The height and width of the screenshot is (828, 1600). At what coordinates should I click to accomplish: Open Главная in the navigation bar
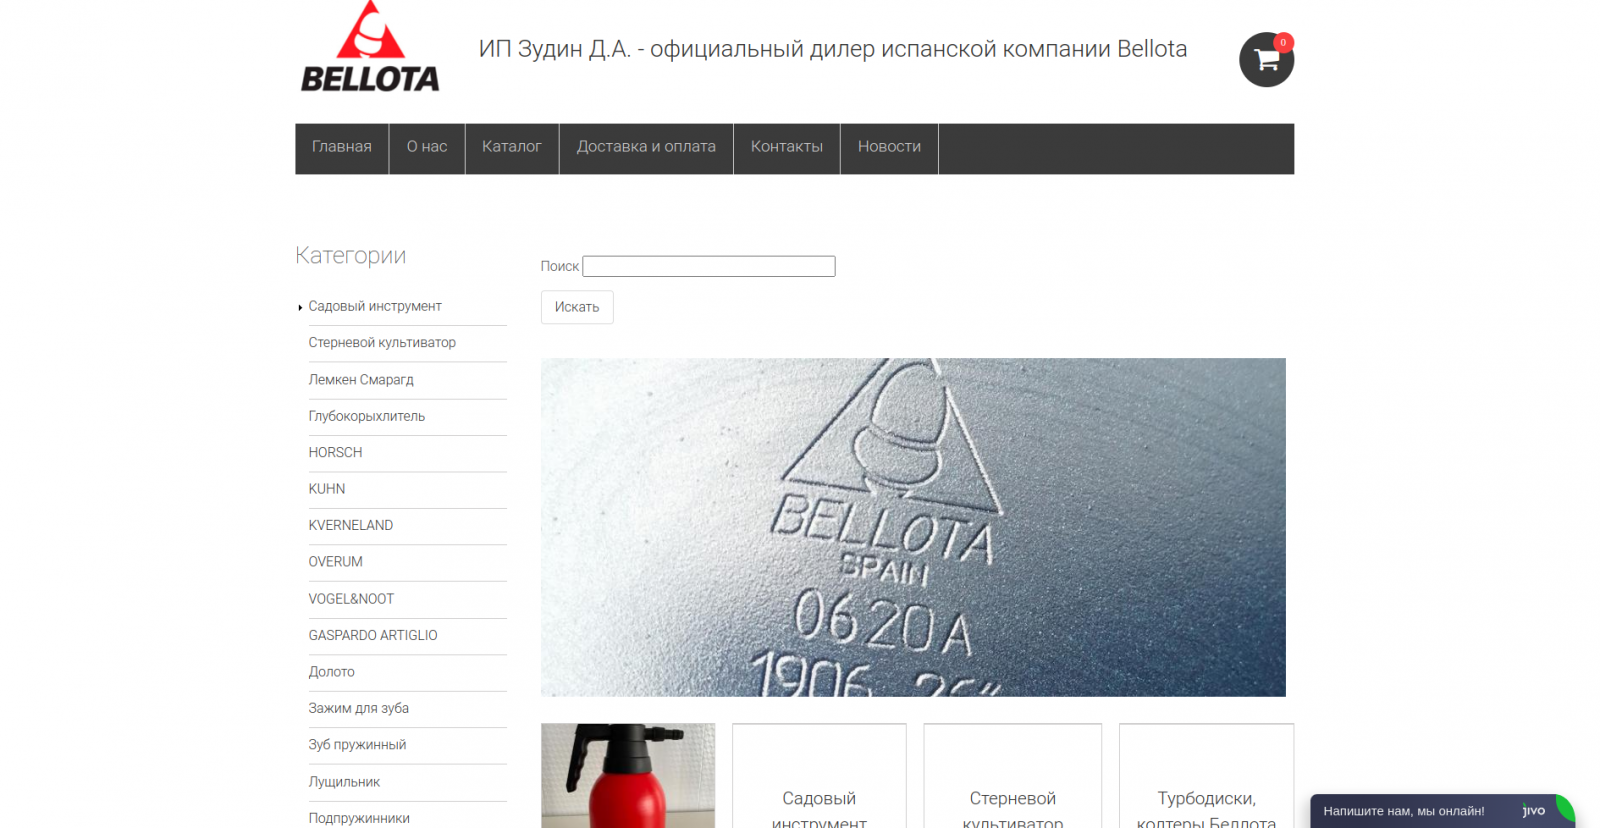tap(342, 148)
